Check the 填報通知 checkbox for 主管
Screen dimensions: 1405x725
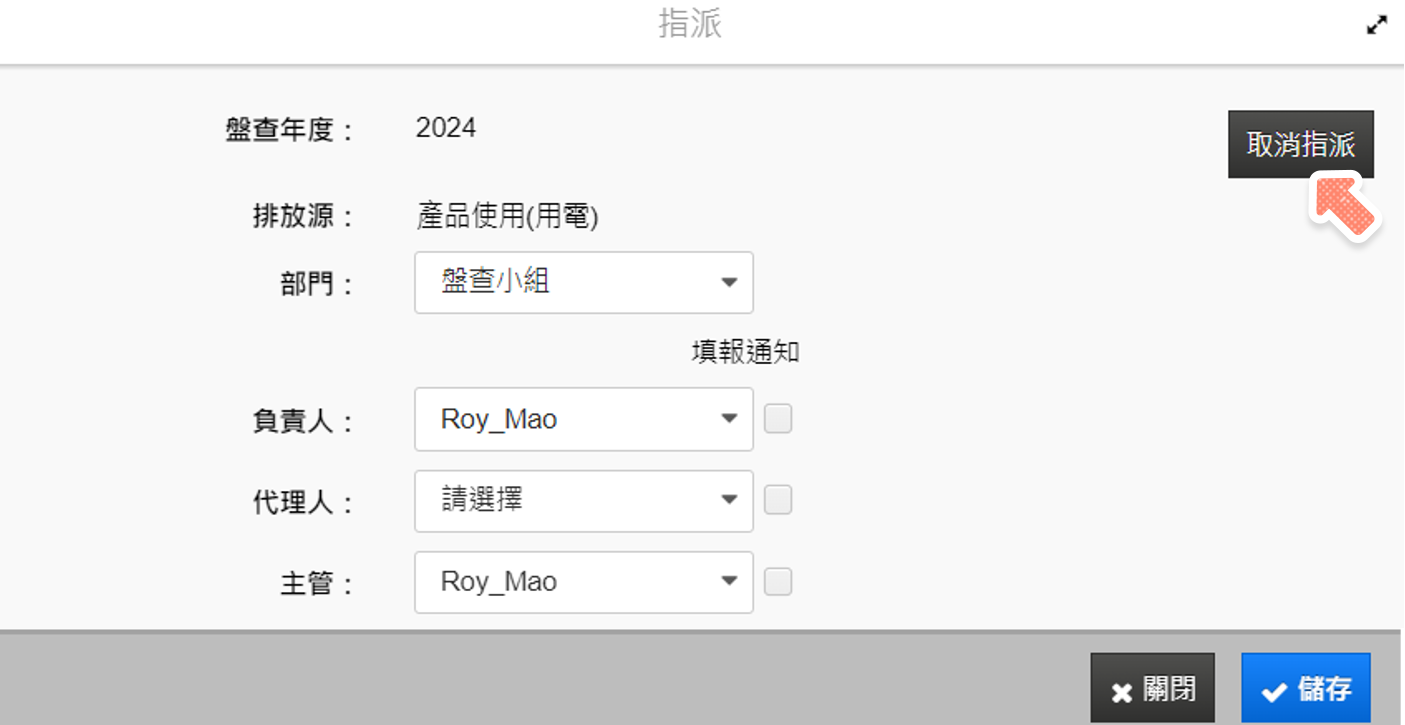(778, 582)
